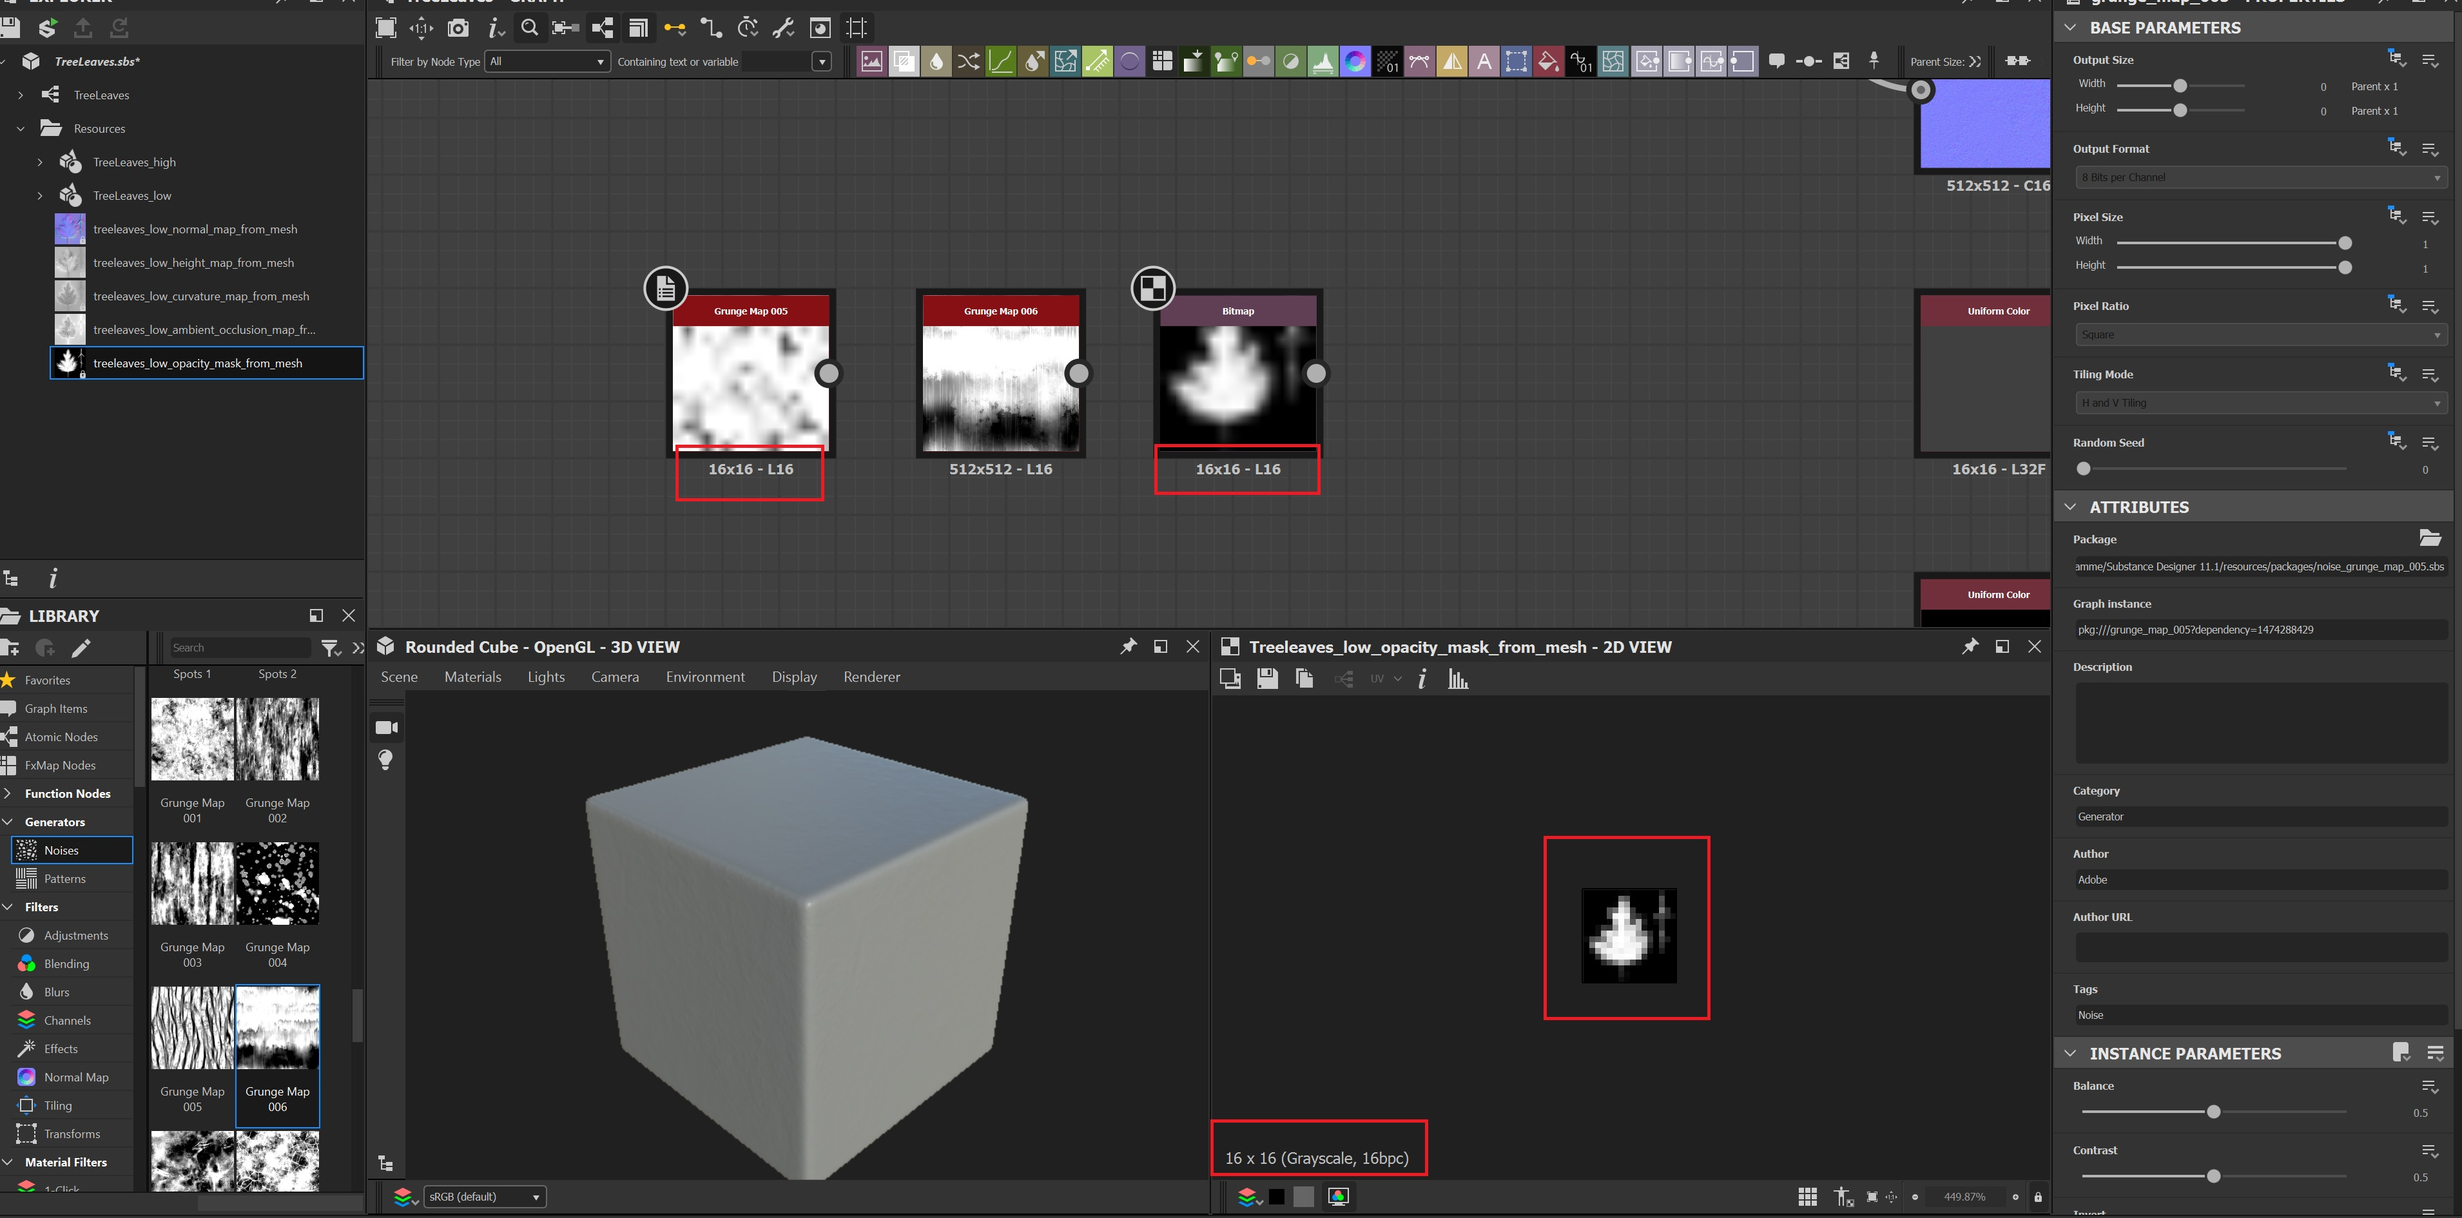Expand the TreeLeaves_high resource
Image resolution: width=2462 pixels, height=1218 pixels.
pyautogui.click(x=40, y=162)
